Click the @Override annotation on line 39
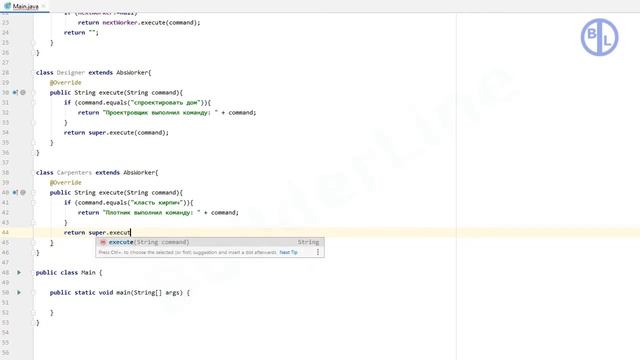 click(66, 182)
